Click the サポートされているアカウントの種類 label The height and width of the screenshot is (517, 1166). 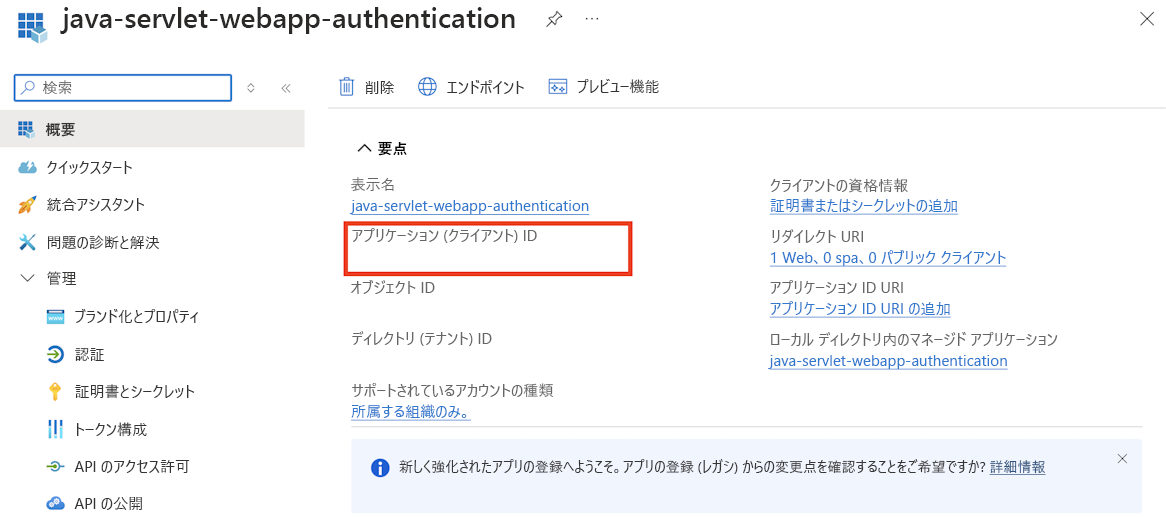coord(452,390)
